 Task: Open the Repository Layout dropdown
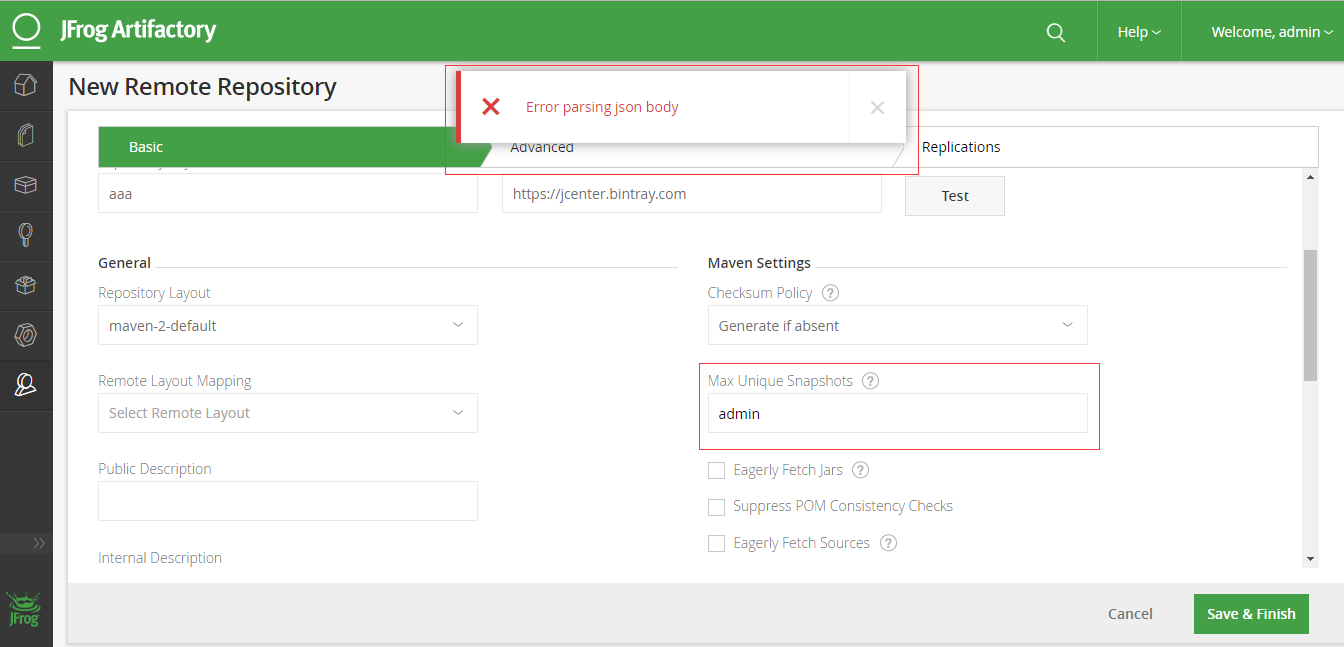pos(288,326)
